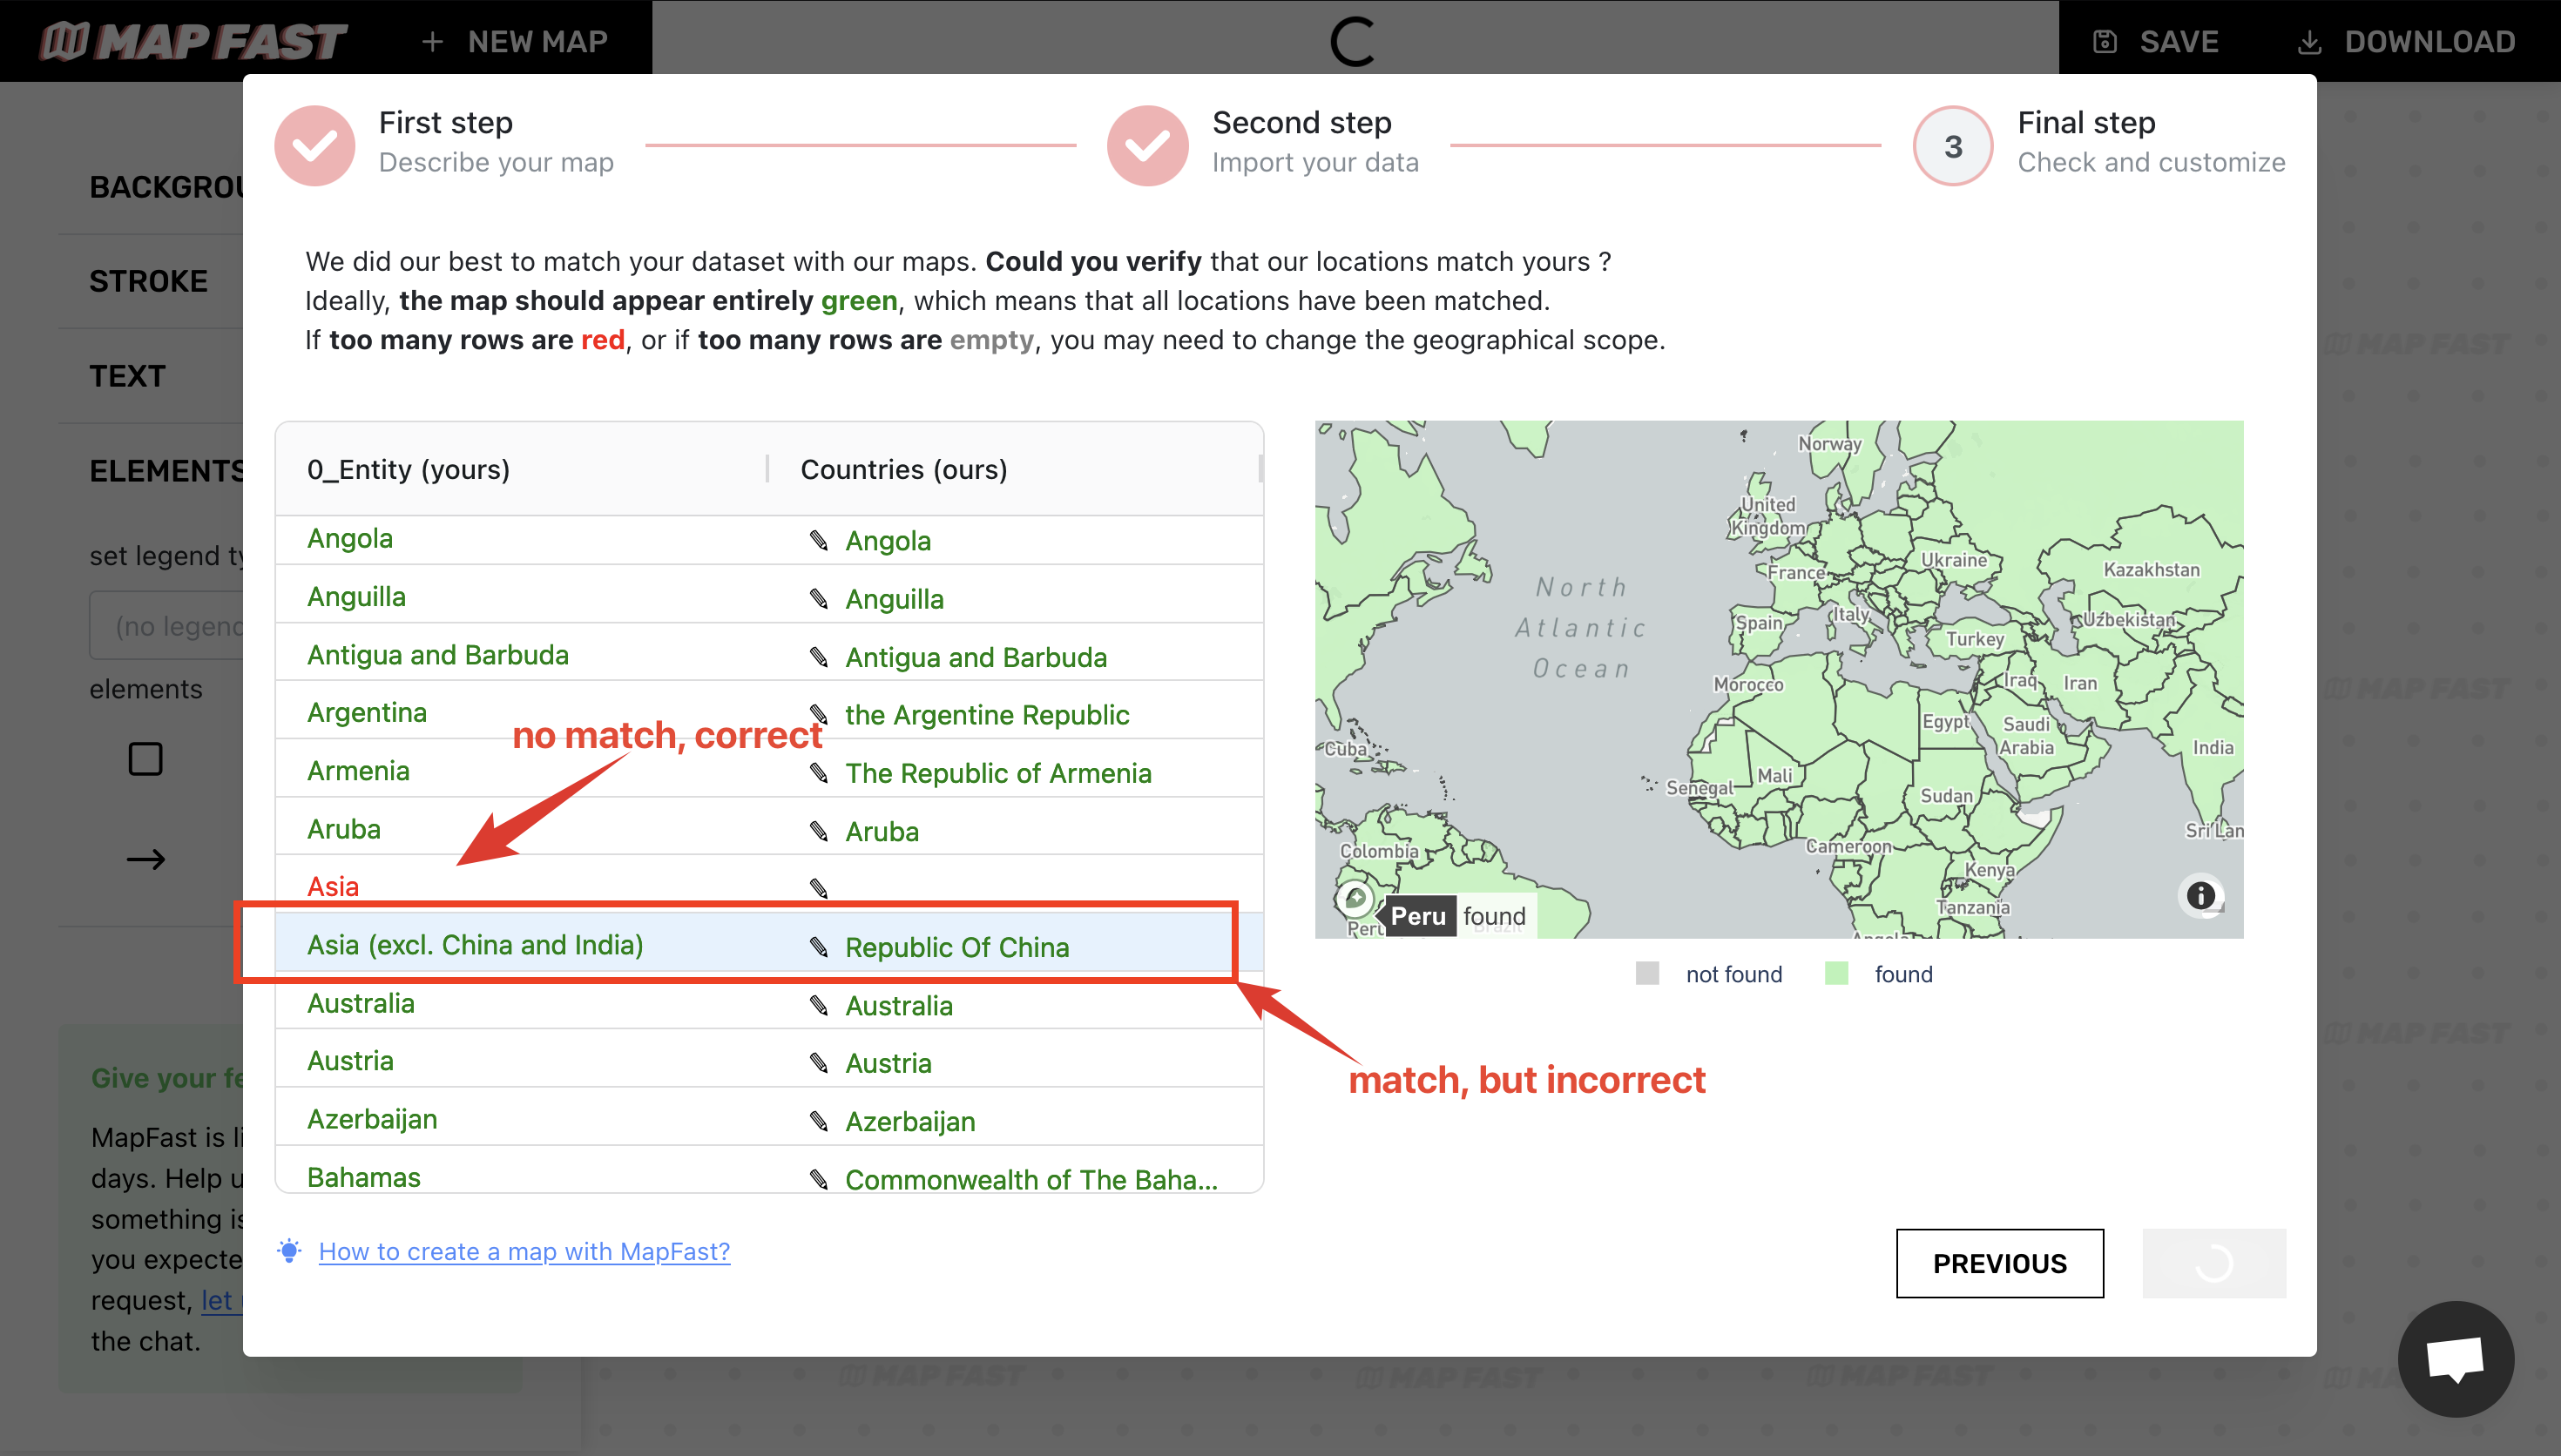The width and height of the screenshot is (2561, 1456).
Task: Click the First Step checkmark icon
Action: click(x=314, y=141)
